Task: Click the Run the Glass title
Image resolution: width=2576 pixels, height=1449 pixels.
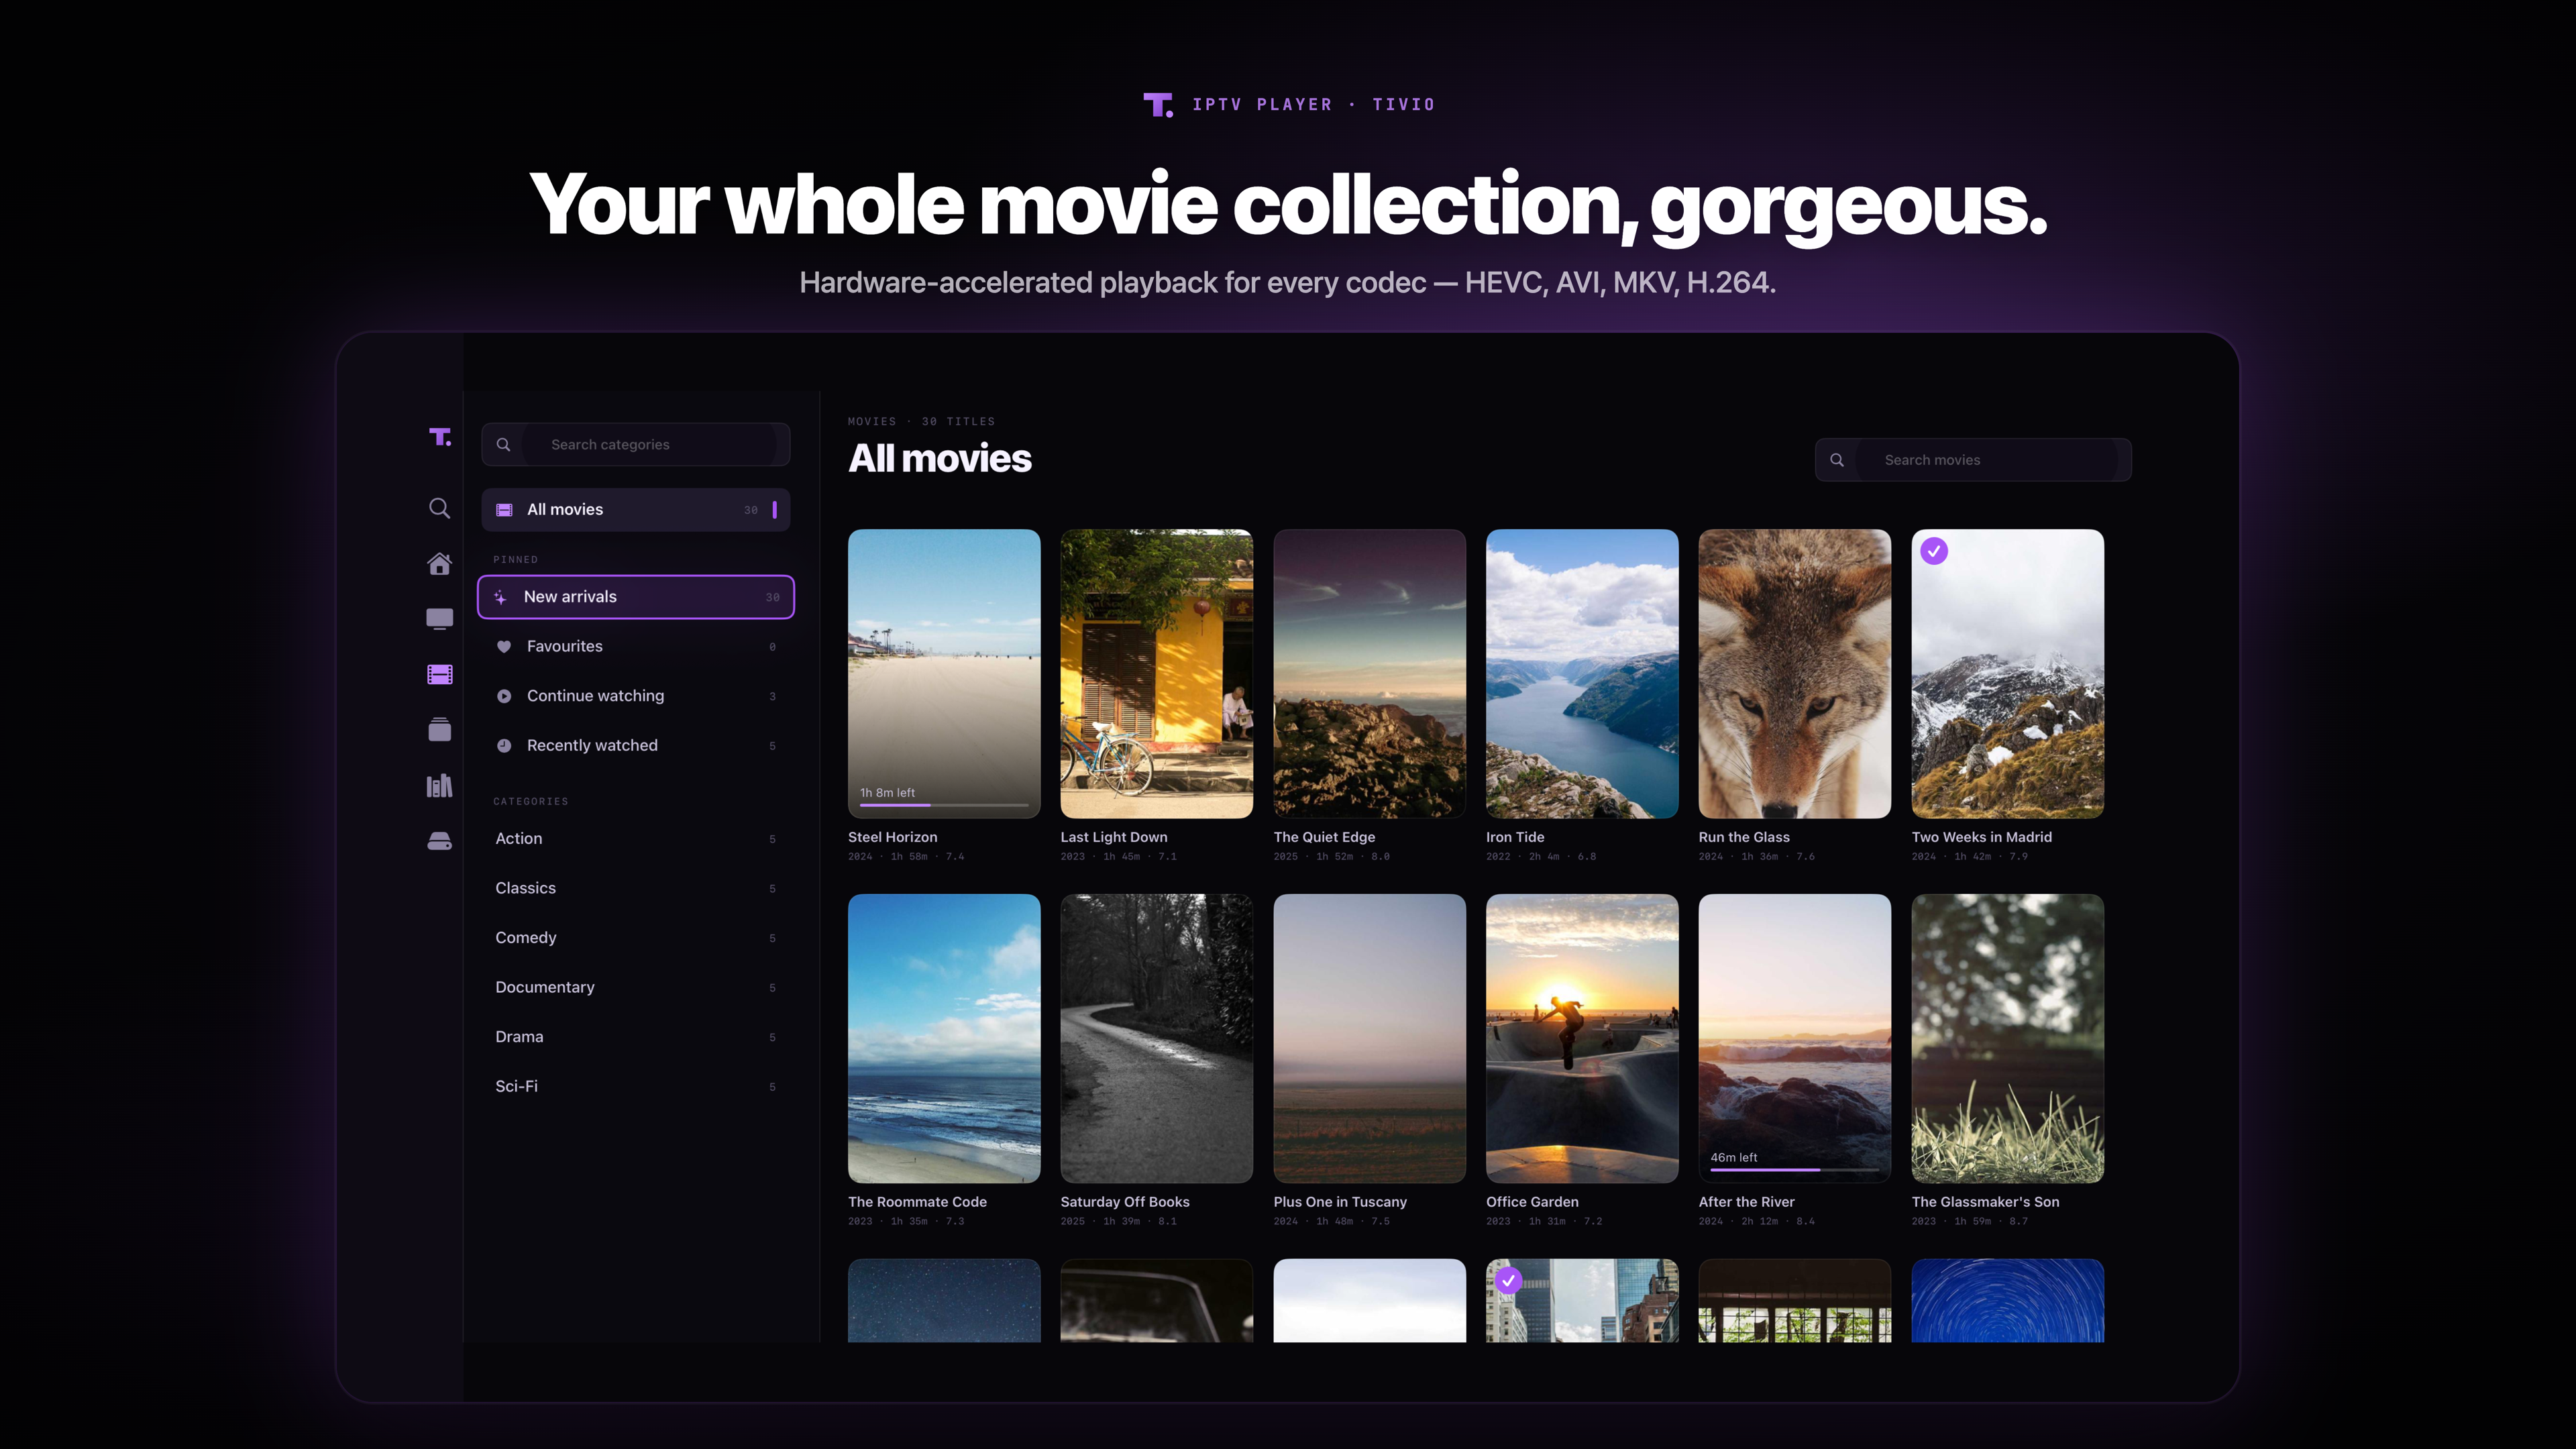Action: 1744,837
